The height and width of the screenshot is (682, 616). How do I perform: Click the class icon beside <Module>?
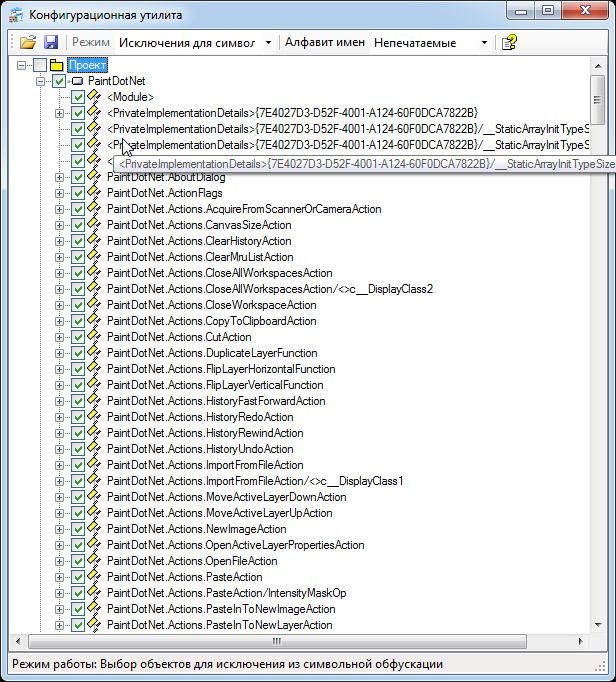tap(95, 97)
